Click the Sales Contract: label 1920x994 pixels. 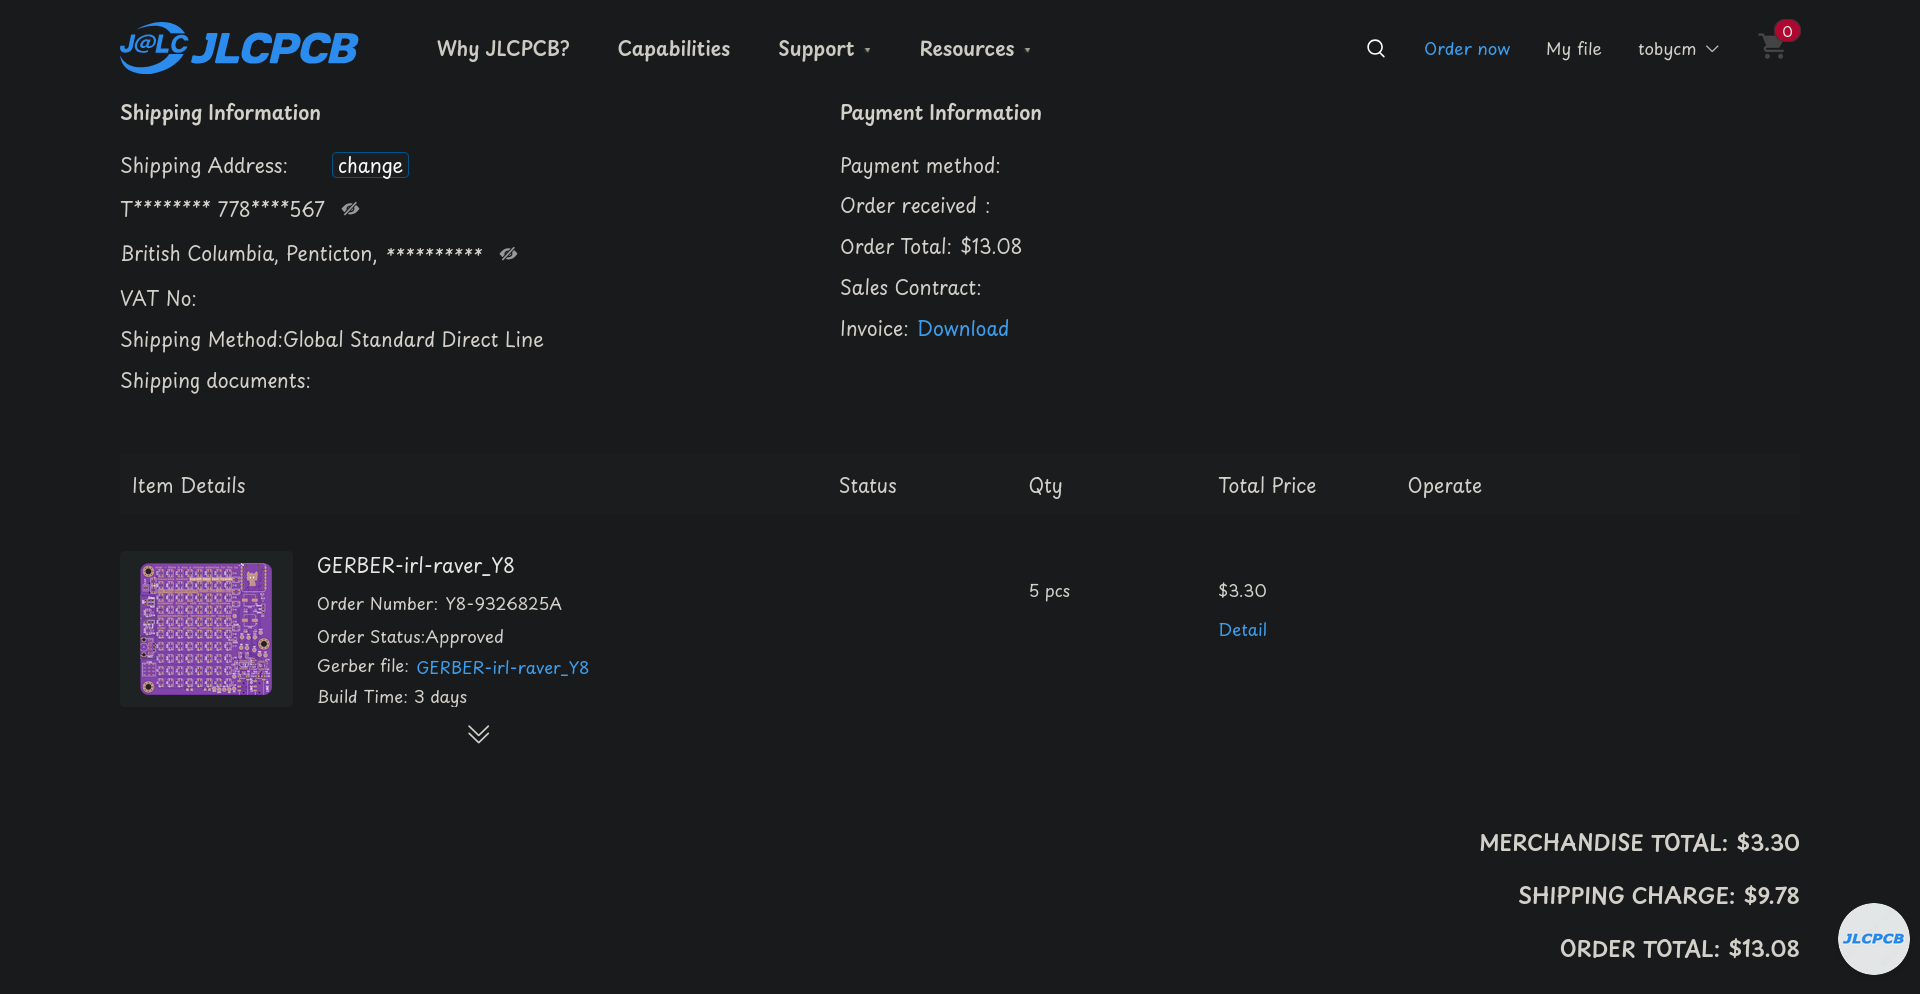(x=911, y=288)
